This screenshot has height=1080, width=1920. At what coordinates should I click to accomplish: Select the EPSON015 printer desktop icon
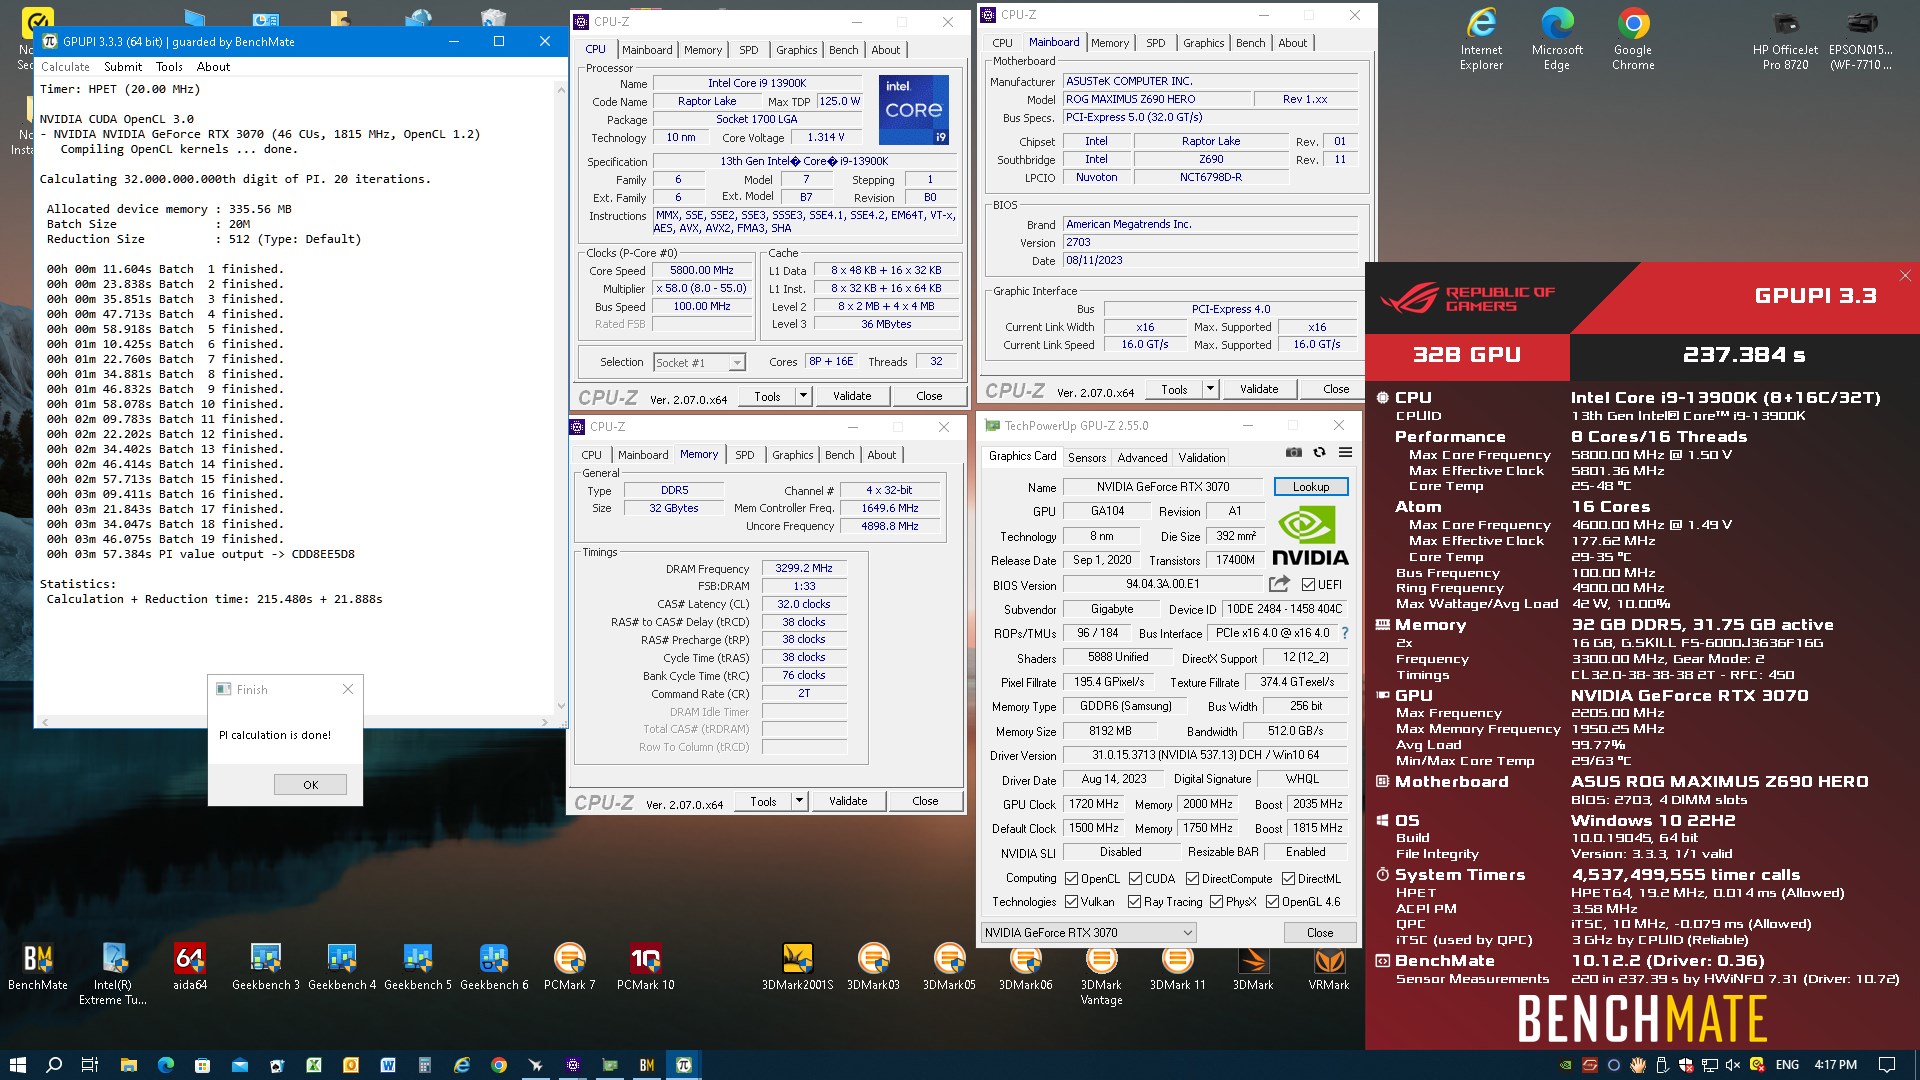click(1861, 39)
